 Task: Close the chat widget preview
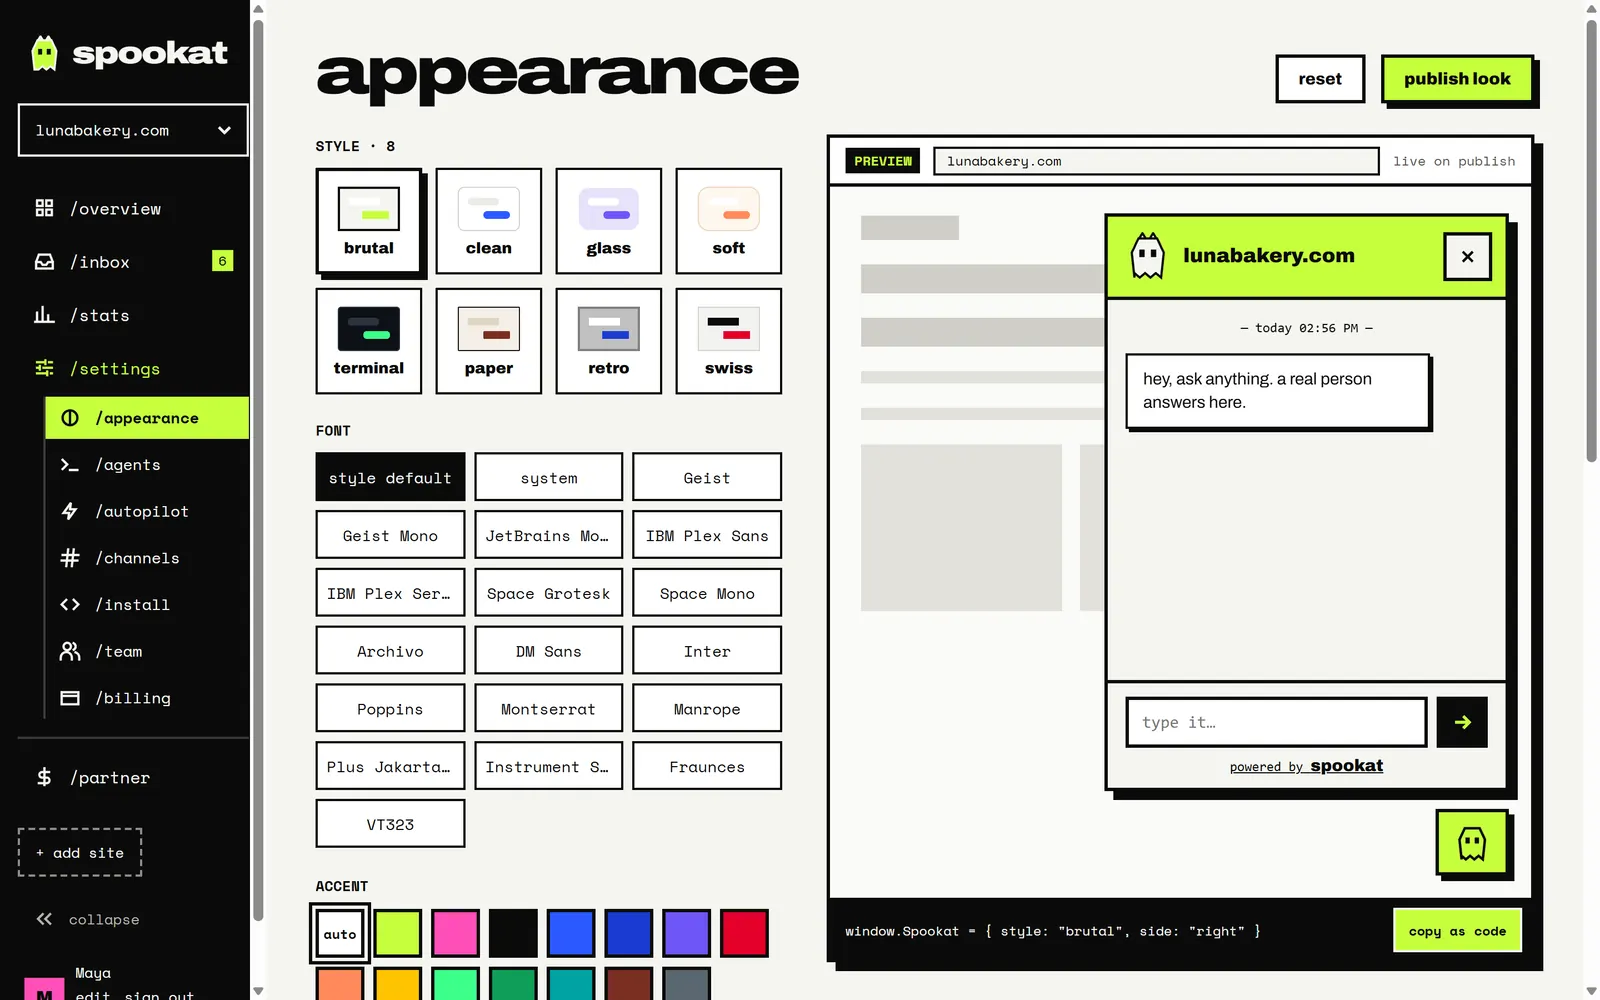click(1467, 257)
